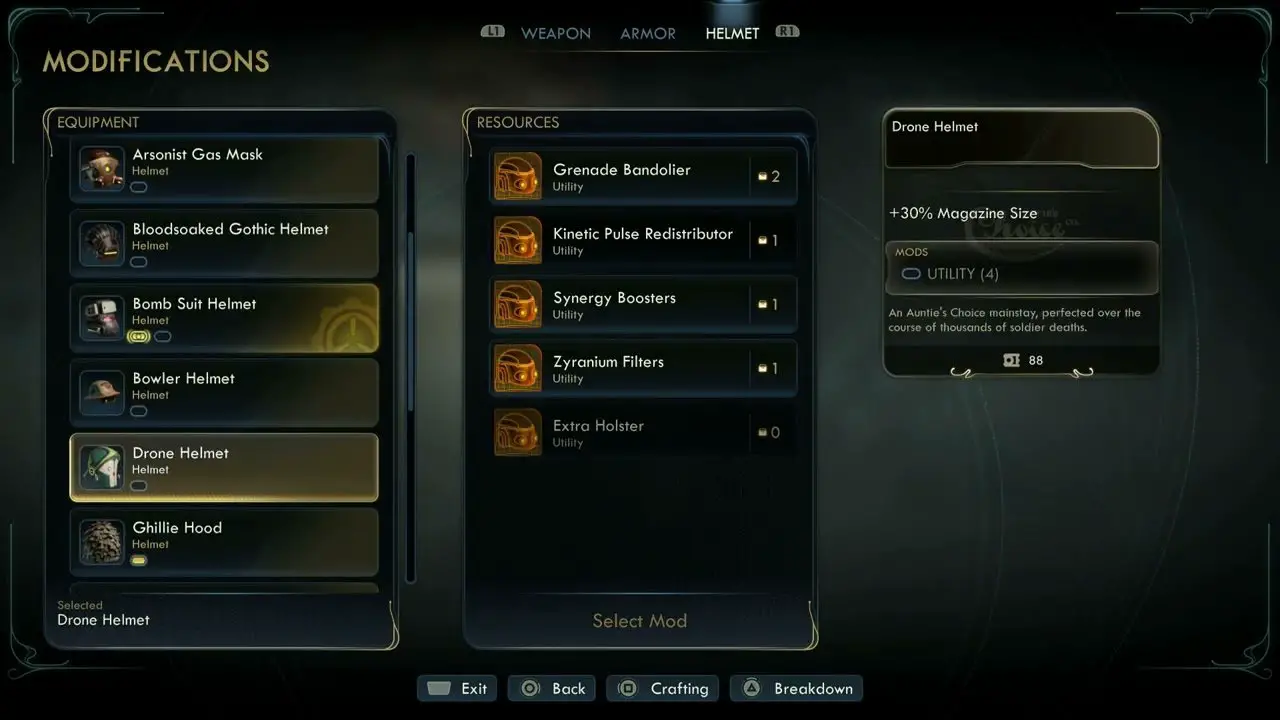The width and height of the screenshot is (1280, 720).
Task: Click the Synergy Boosters utility mod
Action: [643, 305]
